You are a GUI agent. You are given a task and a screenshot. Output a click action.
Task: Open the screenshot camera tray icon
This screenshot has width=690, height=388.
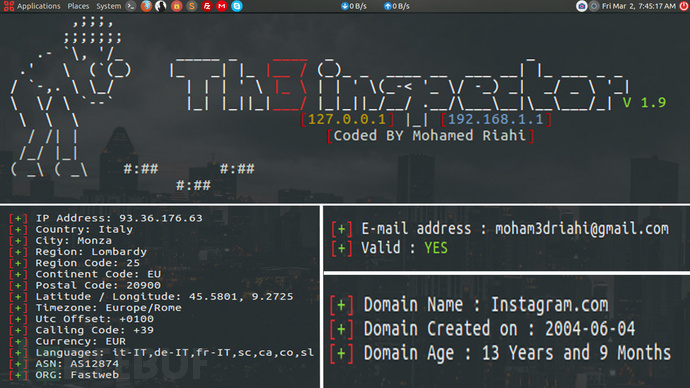tap(581, 6)
